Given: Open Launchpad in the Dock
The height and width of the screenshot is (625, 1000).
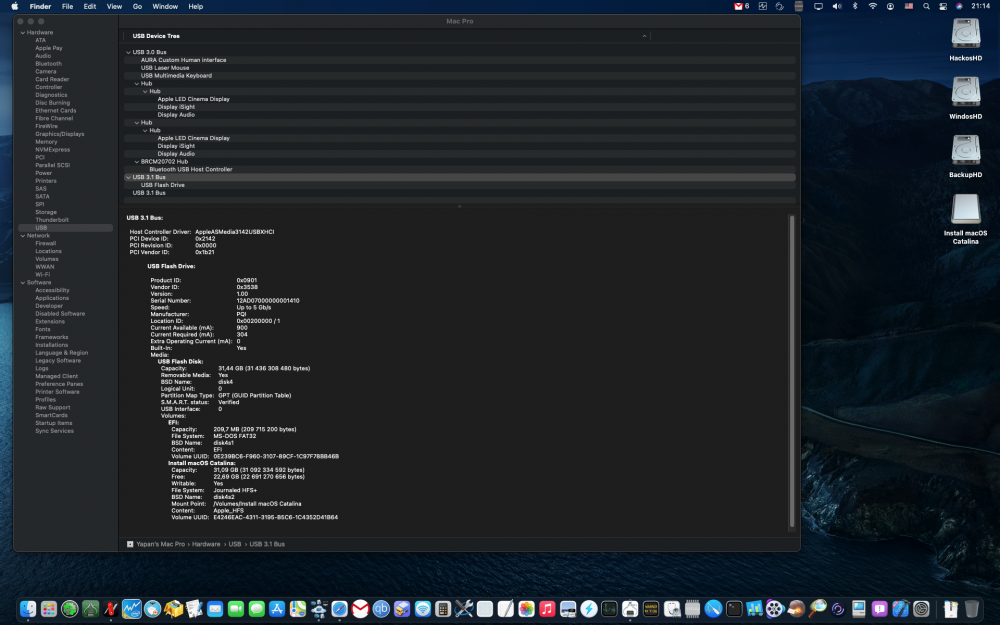Looking at the screenshot, I should click(x=48, y=609).
